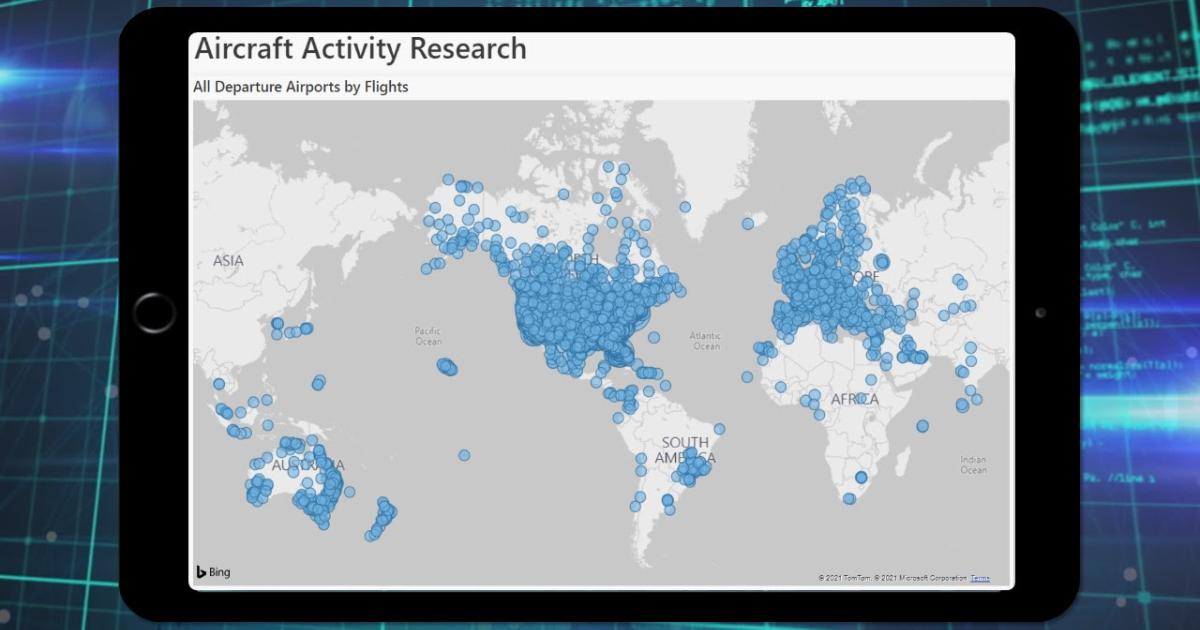This screenshot has height=630, width=1200.
Task: Open the Terms link in map footer
Action: click(x=979, y=578)
